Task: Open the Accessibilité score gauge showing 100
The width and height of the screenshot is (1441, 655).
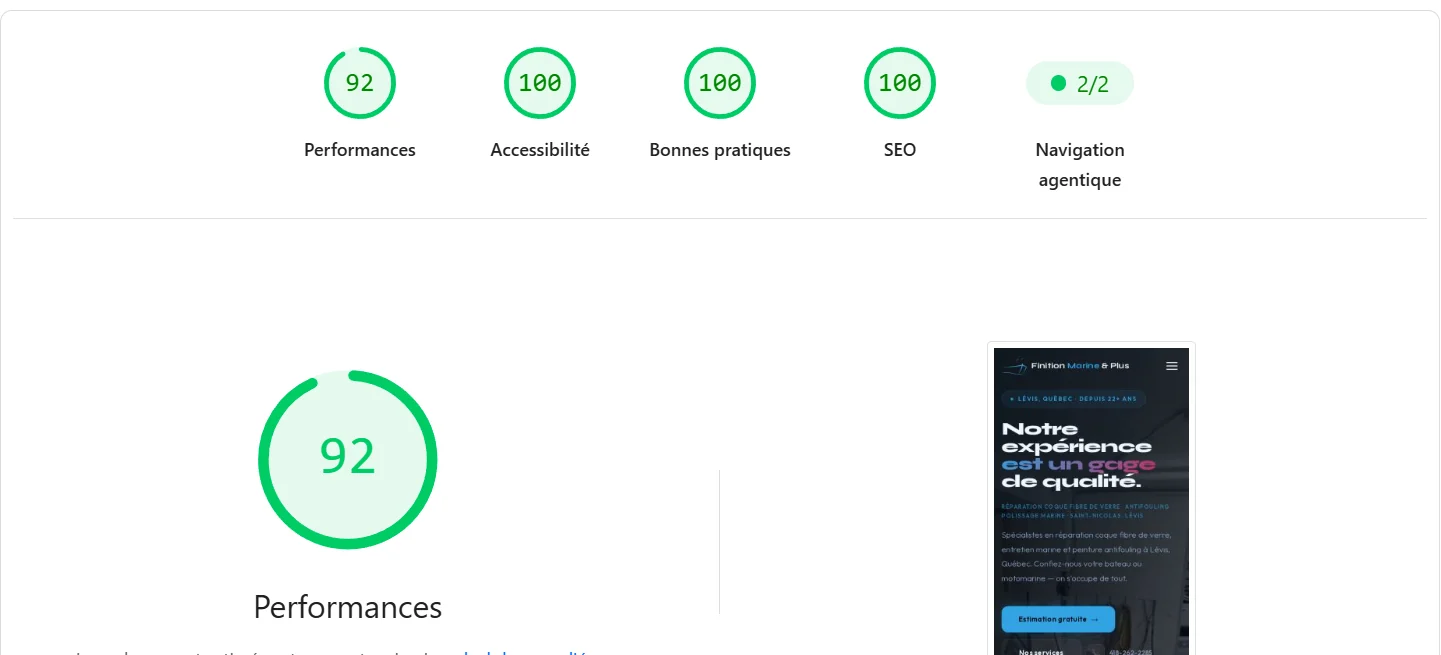Action: (x=540, y=83)
